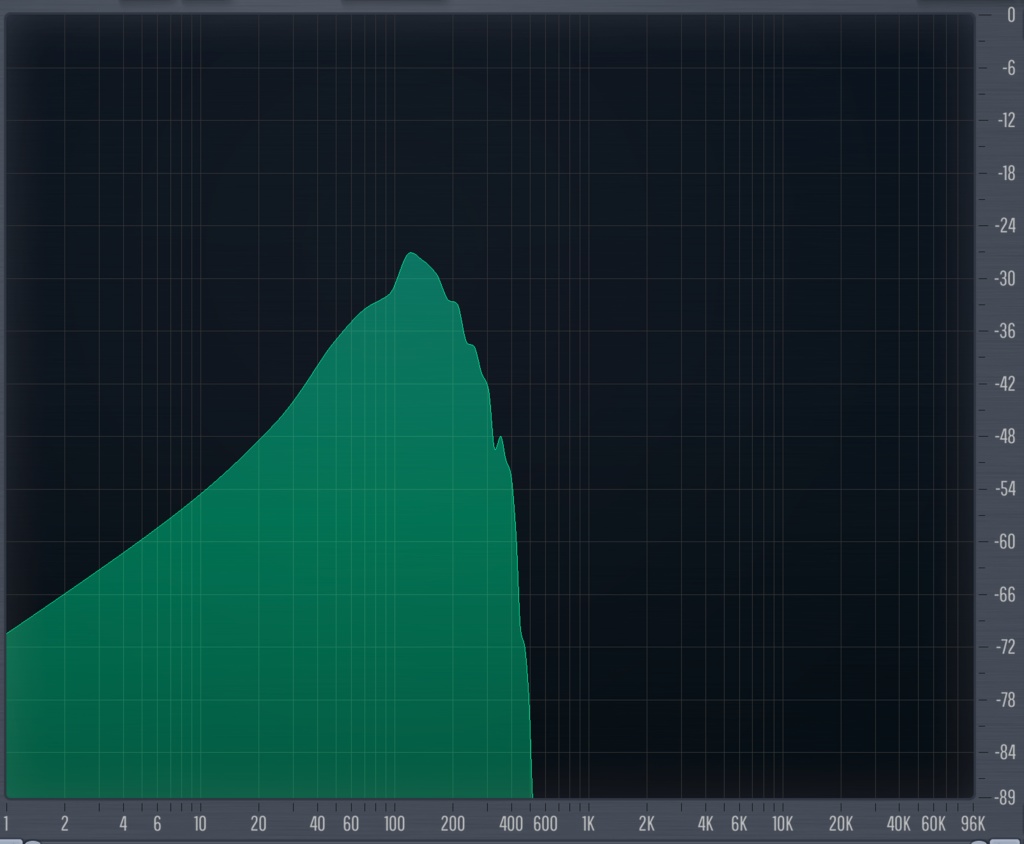Viewport: 1024px width, 844px height.
Task: Click the -12 dB level label
Action: [x=1006, y=120]
